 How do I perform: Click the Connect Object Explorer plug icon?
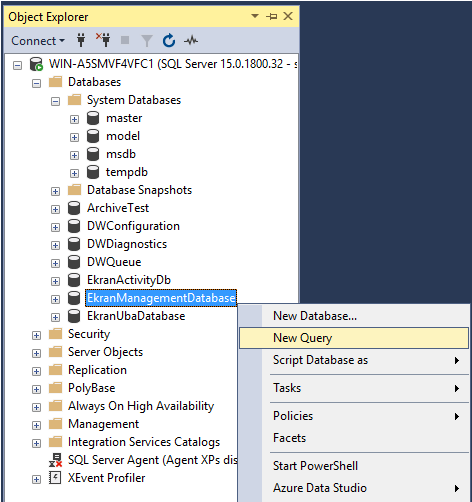(81, 40)
